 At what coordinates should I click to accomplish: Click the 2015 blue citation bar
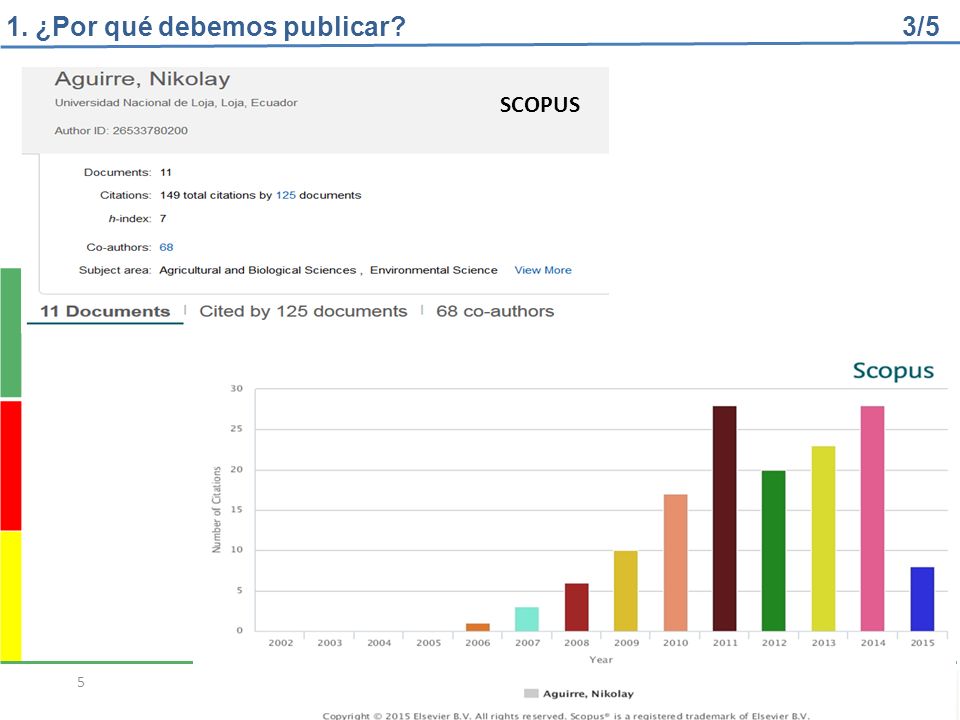pyautogui.click(x=922, y=599)
